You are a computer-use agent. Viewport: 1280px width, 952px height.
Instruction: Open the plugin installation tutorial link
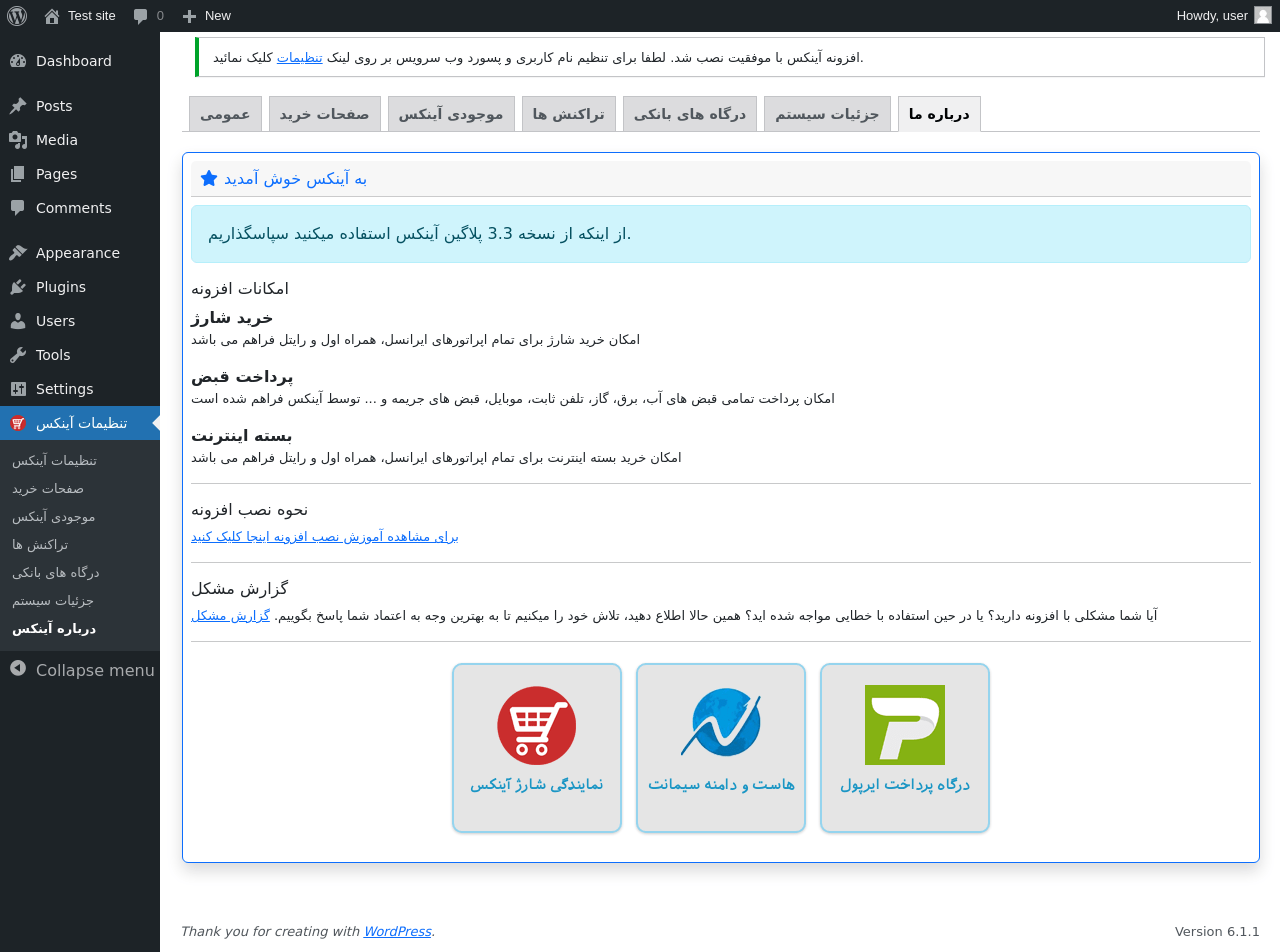coord(325,537)
